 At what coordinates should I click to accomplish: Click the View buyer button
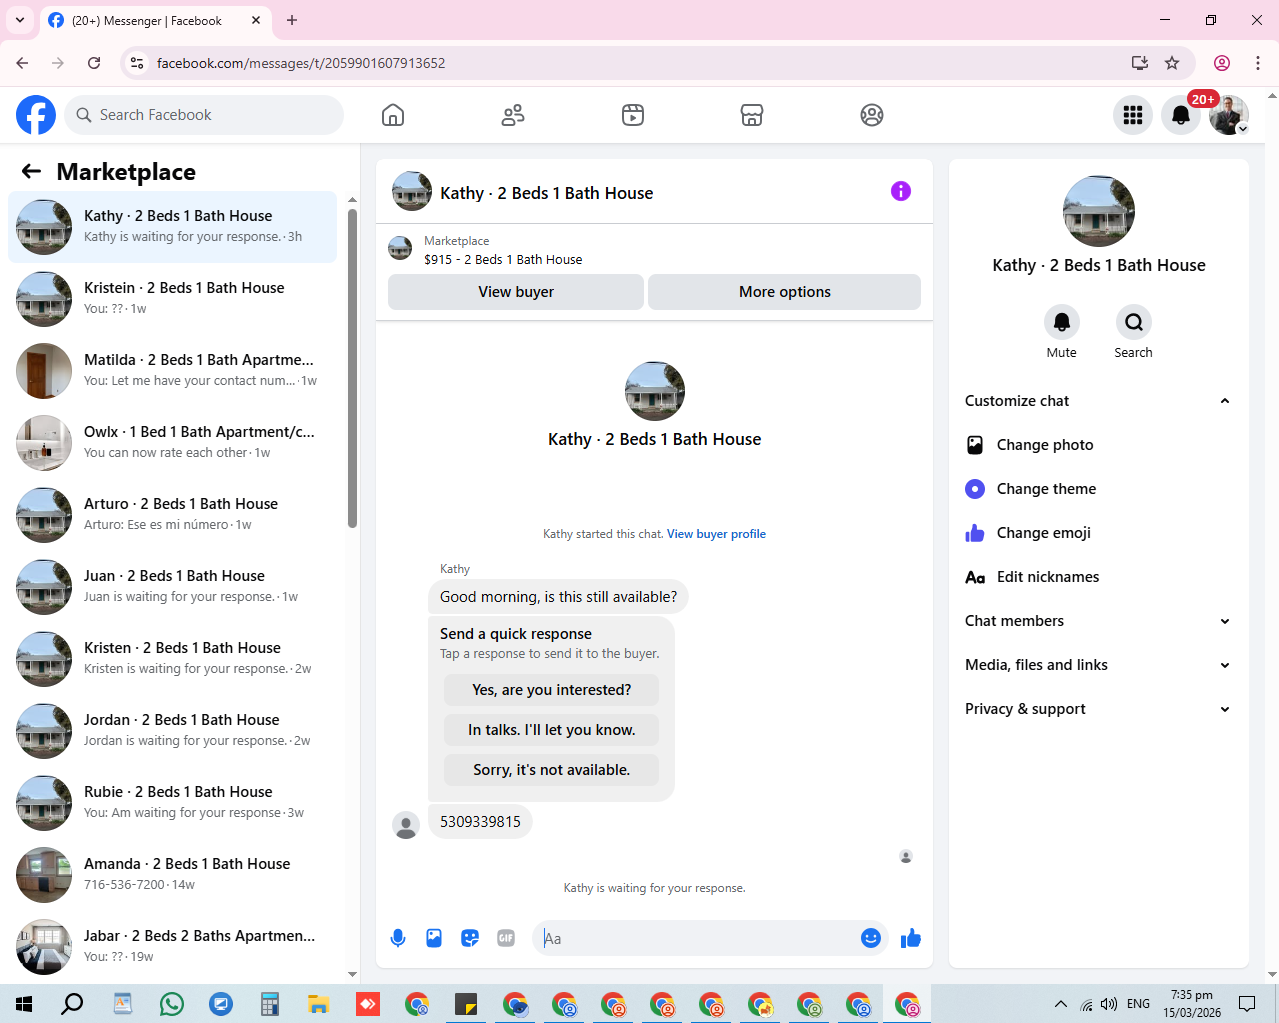(x=516, y=292)
